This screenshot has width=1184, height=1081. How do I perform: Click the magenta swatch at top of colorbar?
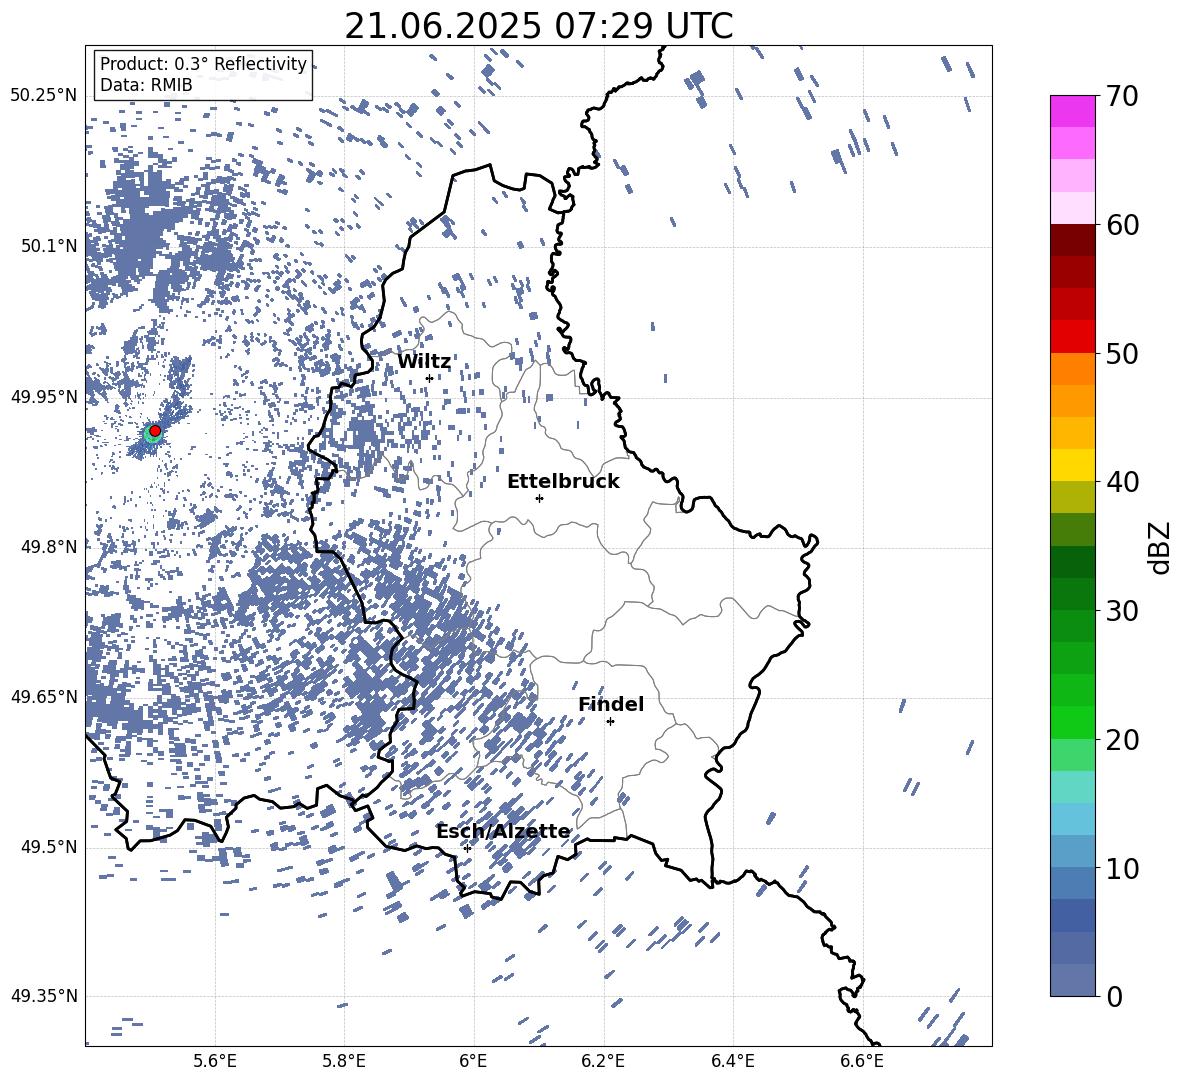pos(1072,111)
